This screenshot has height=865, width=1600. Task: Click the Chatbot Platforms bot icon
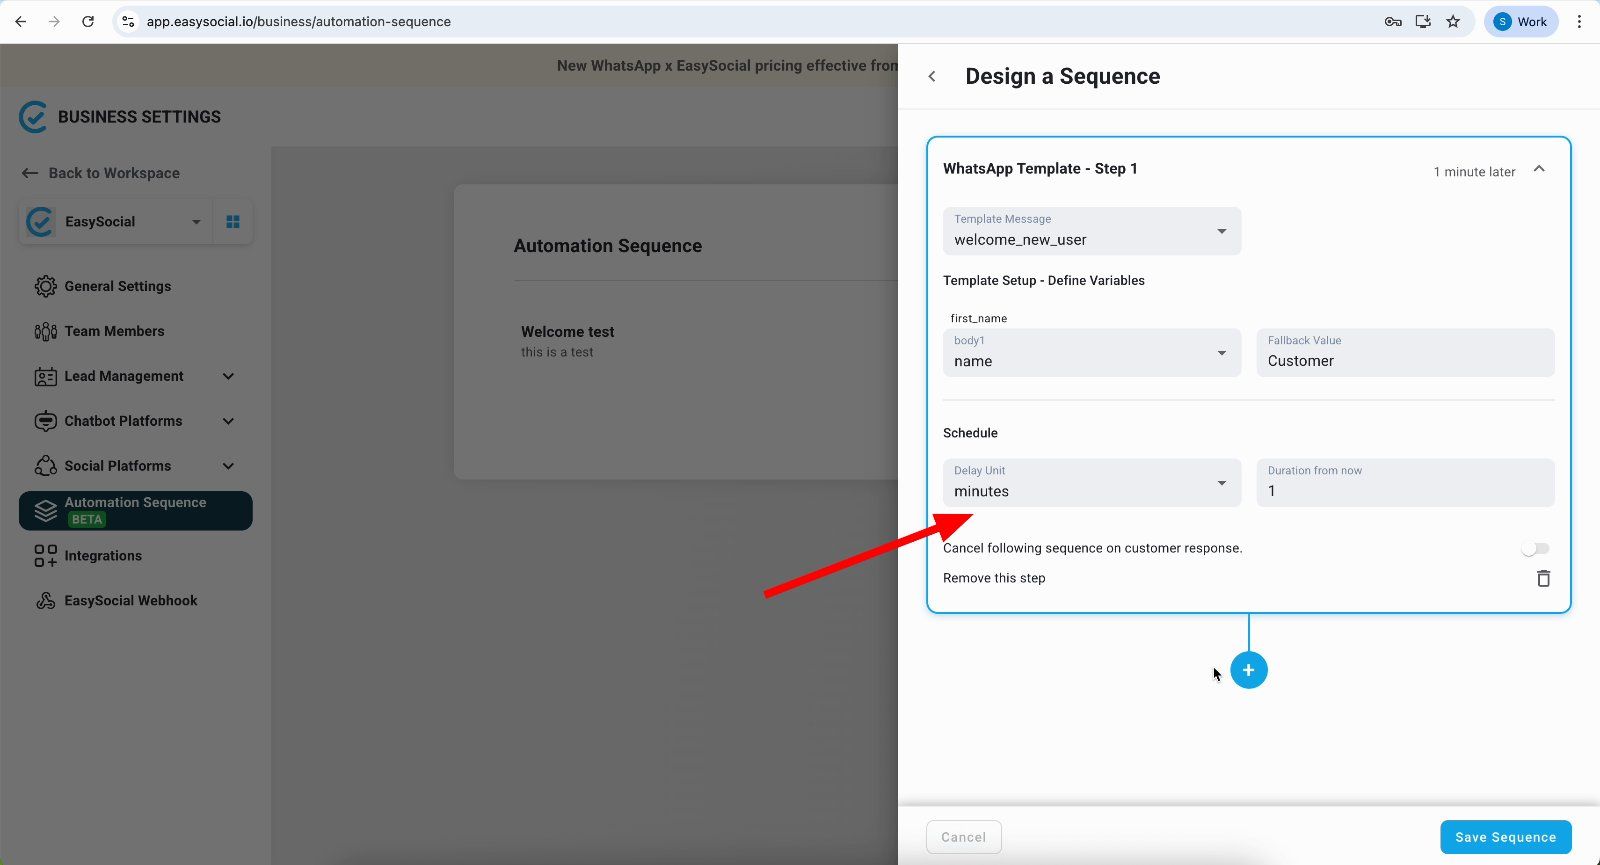tap(46, 422)
